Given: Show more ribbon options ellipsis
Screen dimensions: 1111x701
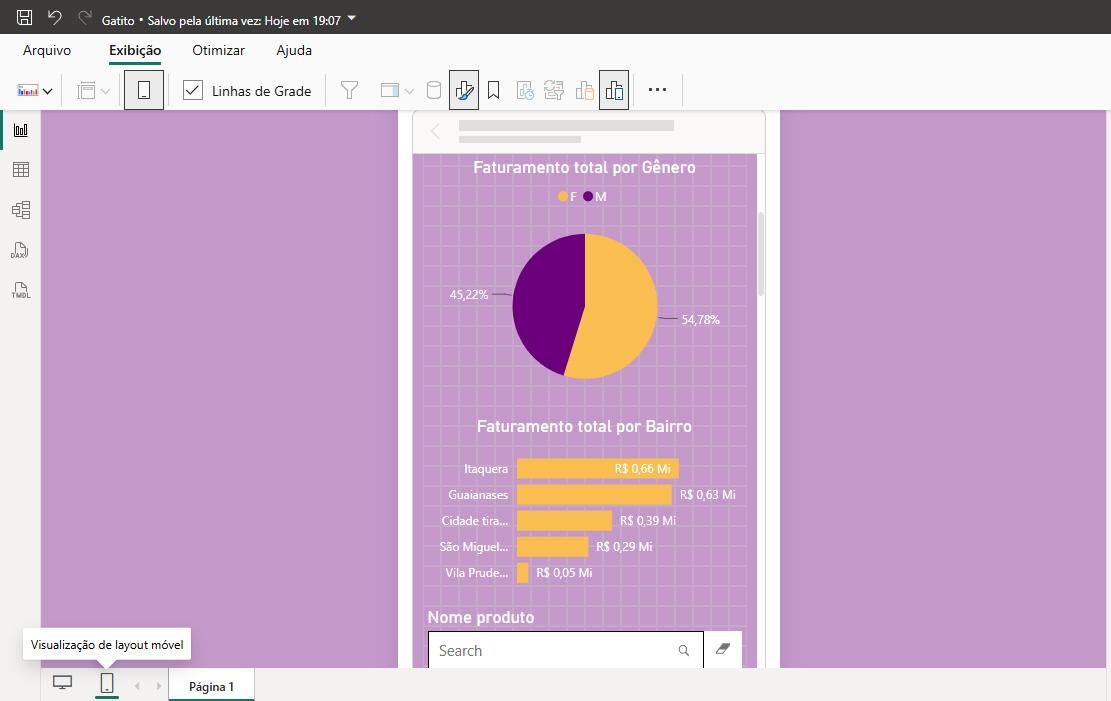Looking at the screenshot, I should coord(658,90).
